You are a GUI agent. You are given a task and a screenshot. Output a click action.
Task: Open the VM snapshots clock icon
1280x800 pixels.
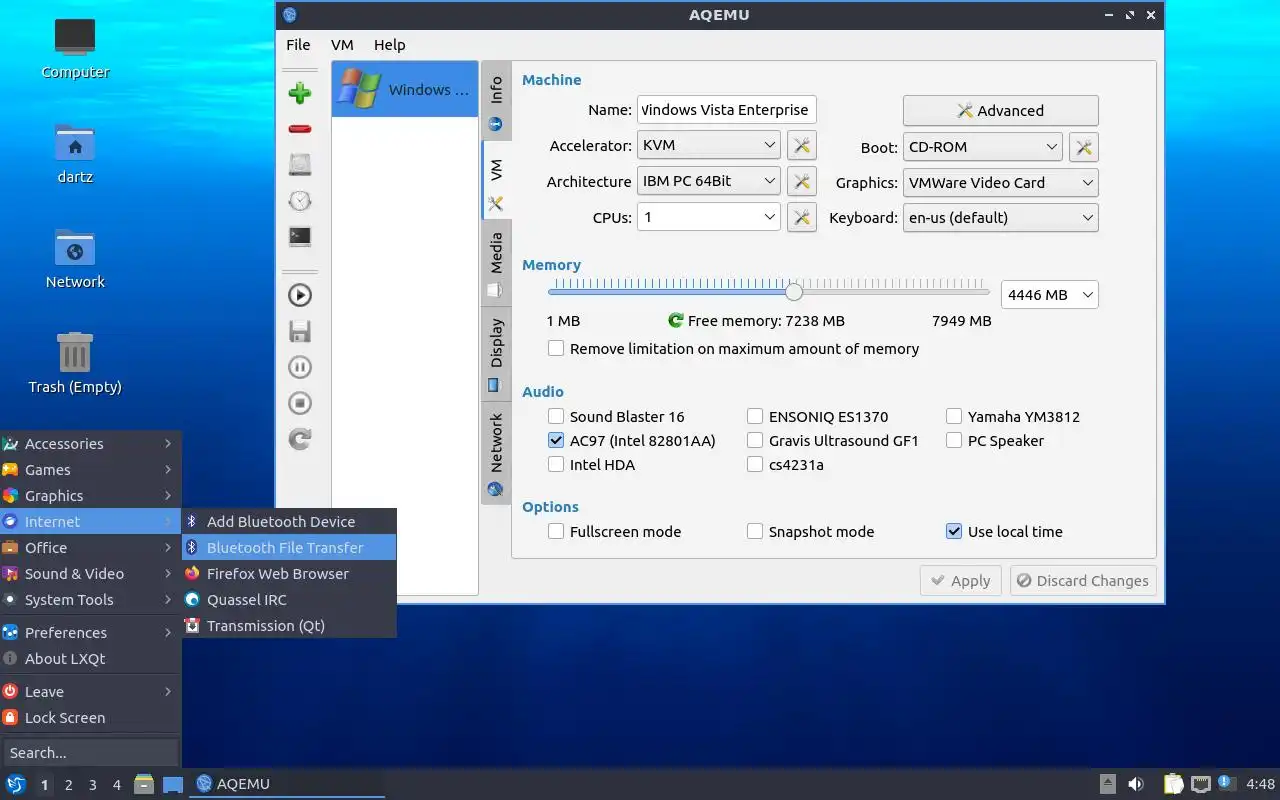tap(299, 201)
